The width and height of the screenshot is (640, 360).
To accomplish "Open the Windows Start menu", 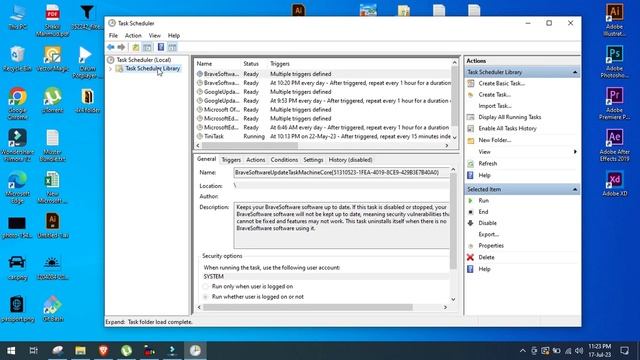I will coord(11,351).
